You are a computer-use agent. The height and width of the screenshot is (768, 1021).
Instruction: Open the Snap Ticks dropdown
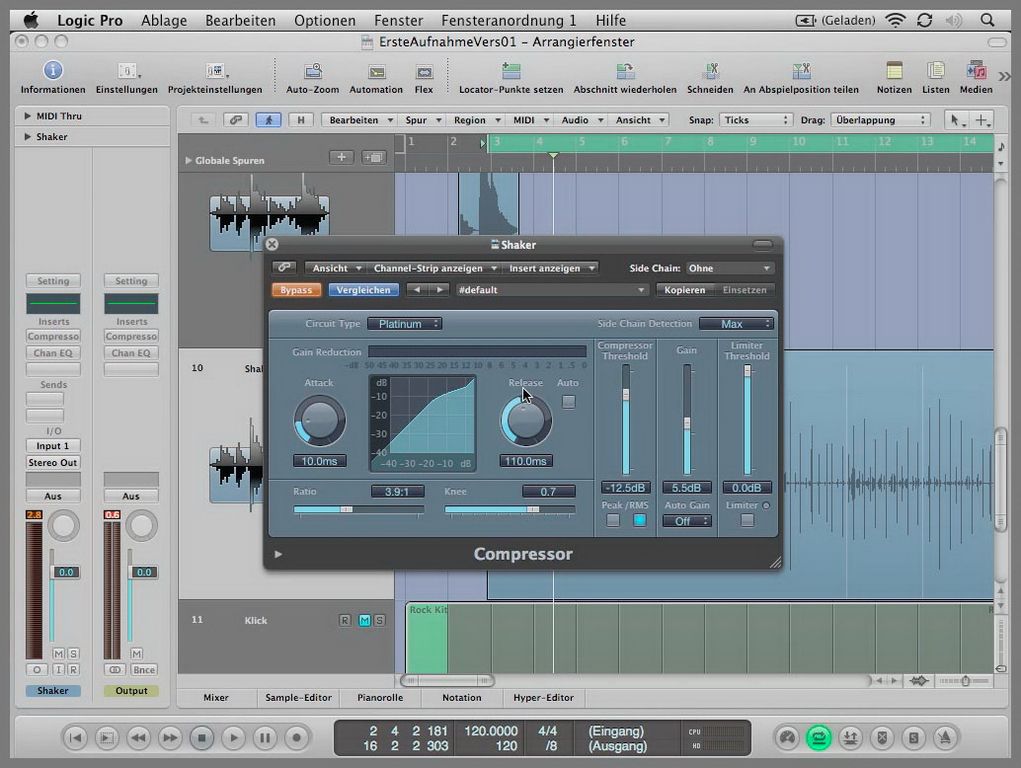pos(755,120)
